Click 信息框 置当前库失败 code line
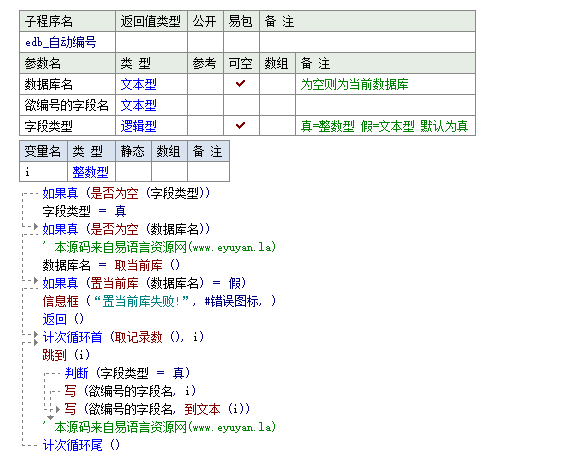 [x=159, y=301]
